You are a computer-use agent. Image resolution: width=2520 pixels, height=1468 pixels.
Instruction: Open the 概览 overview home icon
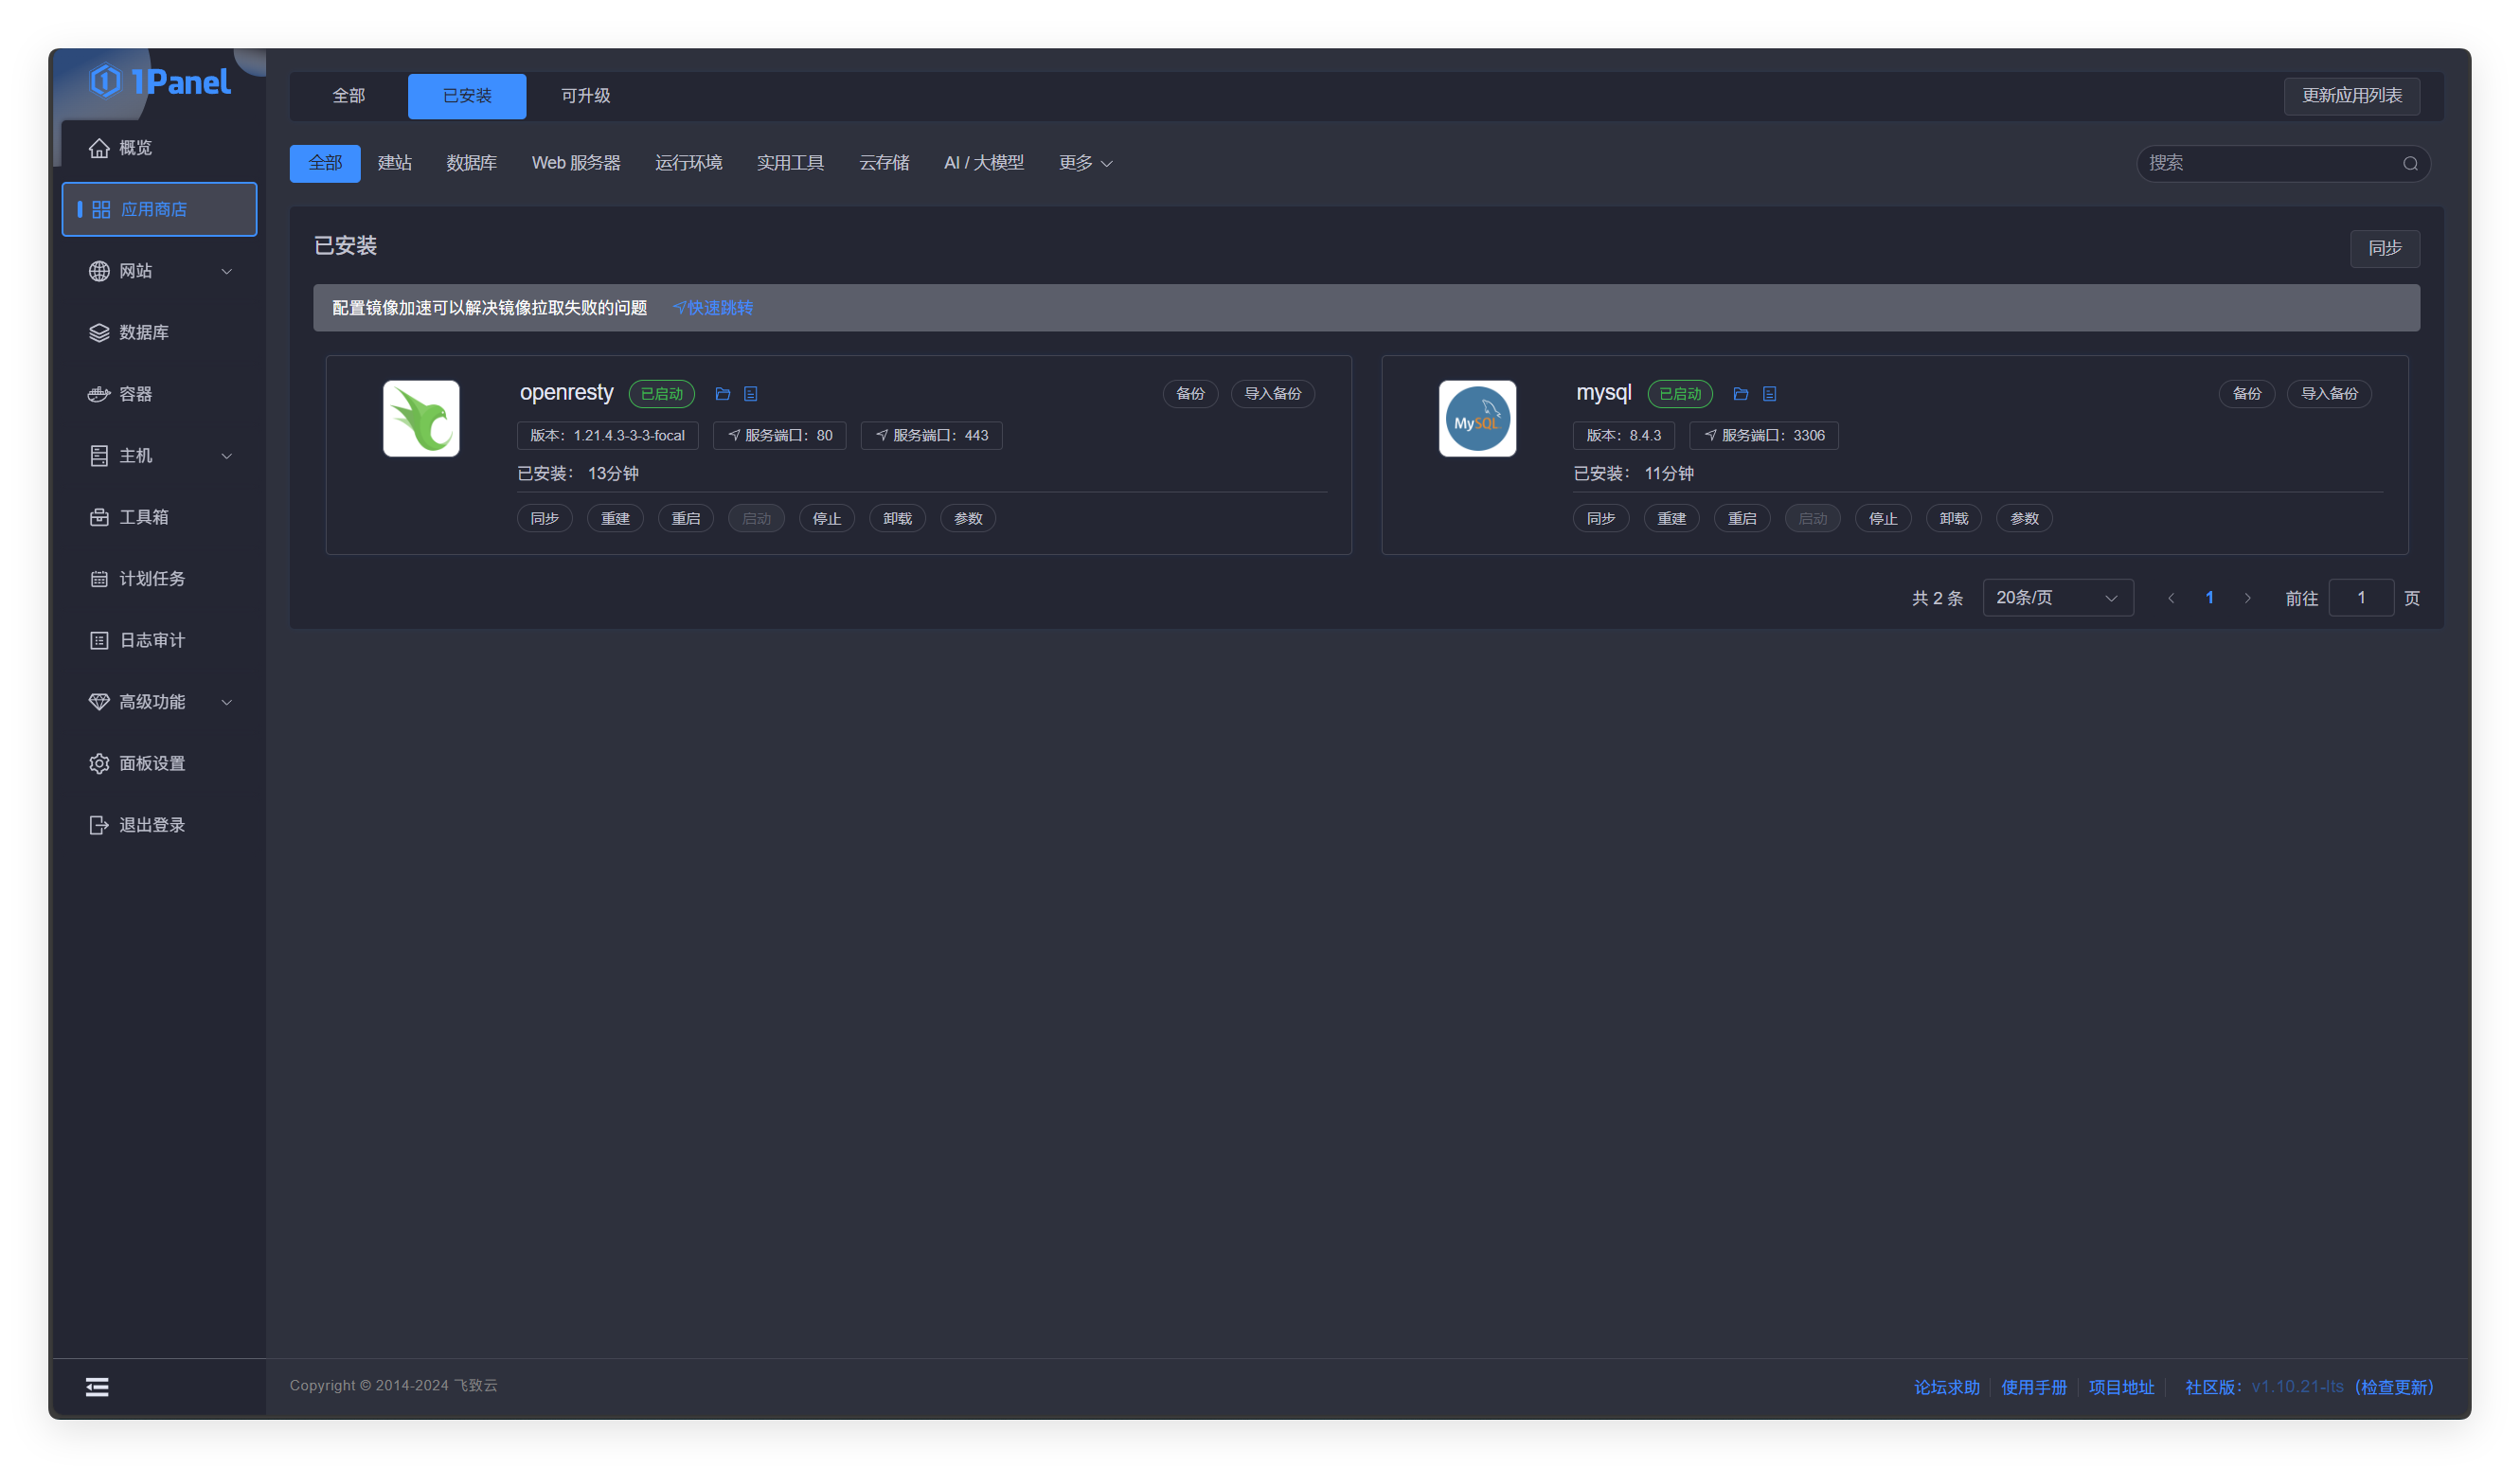(x=99, y=148)
